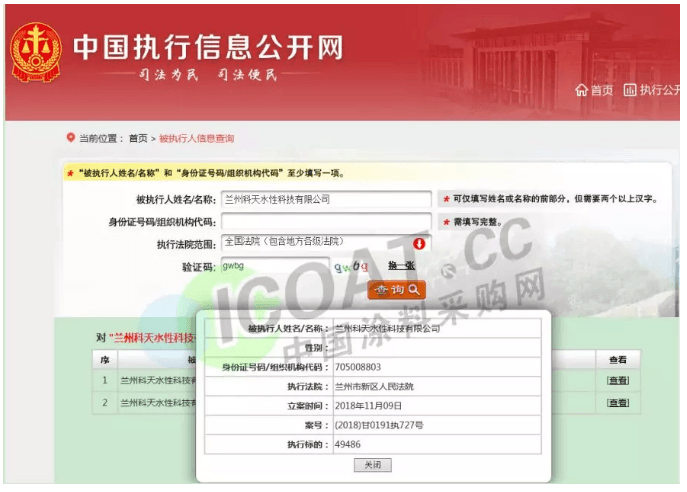Open the 执行公开 navigation menu item
This screenshot has height=492, width=687.
tap(660, 91)
